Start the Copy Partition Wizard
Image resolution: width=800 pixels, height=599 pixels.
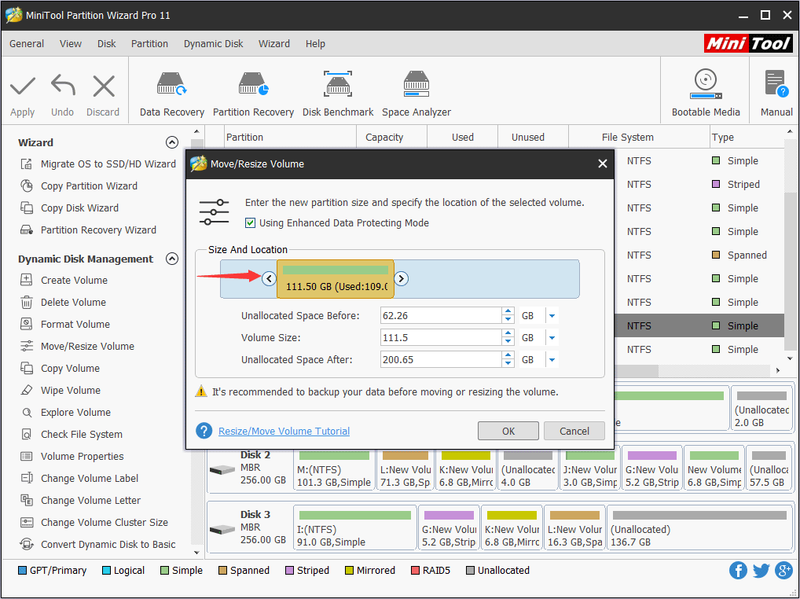[x=79, y=186]
